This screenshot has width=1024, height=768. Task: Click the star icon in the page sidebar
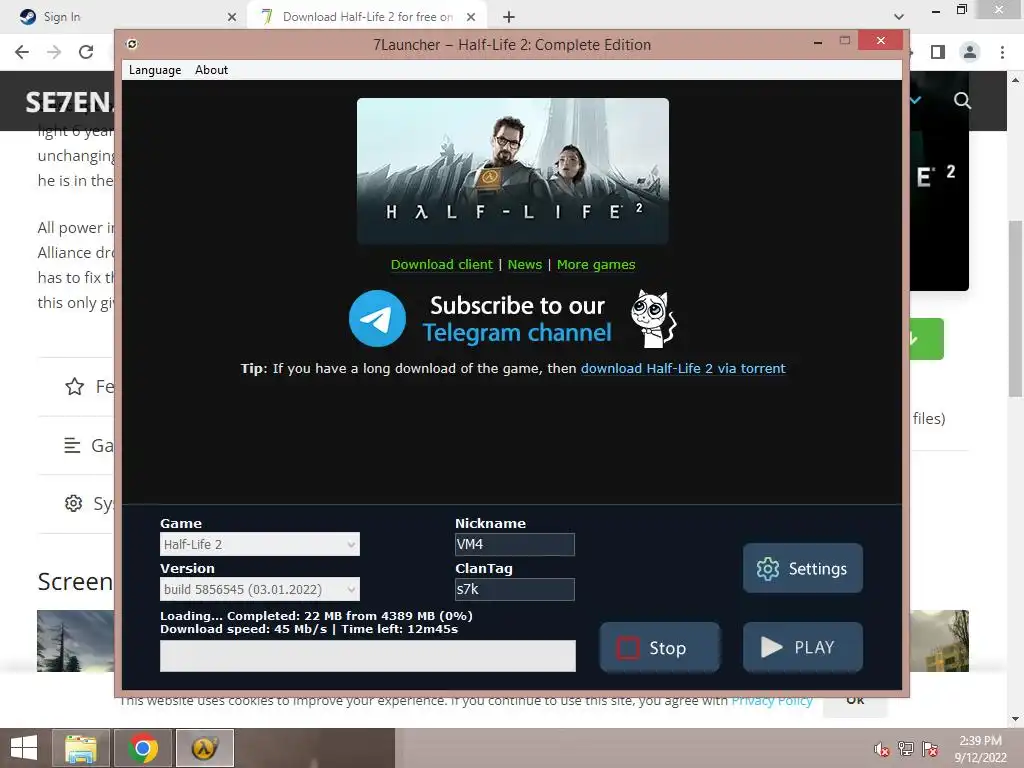click(74, 387)
